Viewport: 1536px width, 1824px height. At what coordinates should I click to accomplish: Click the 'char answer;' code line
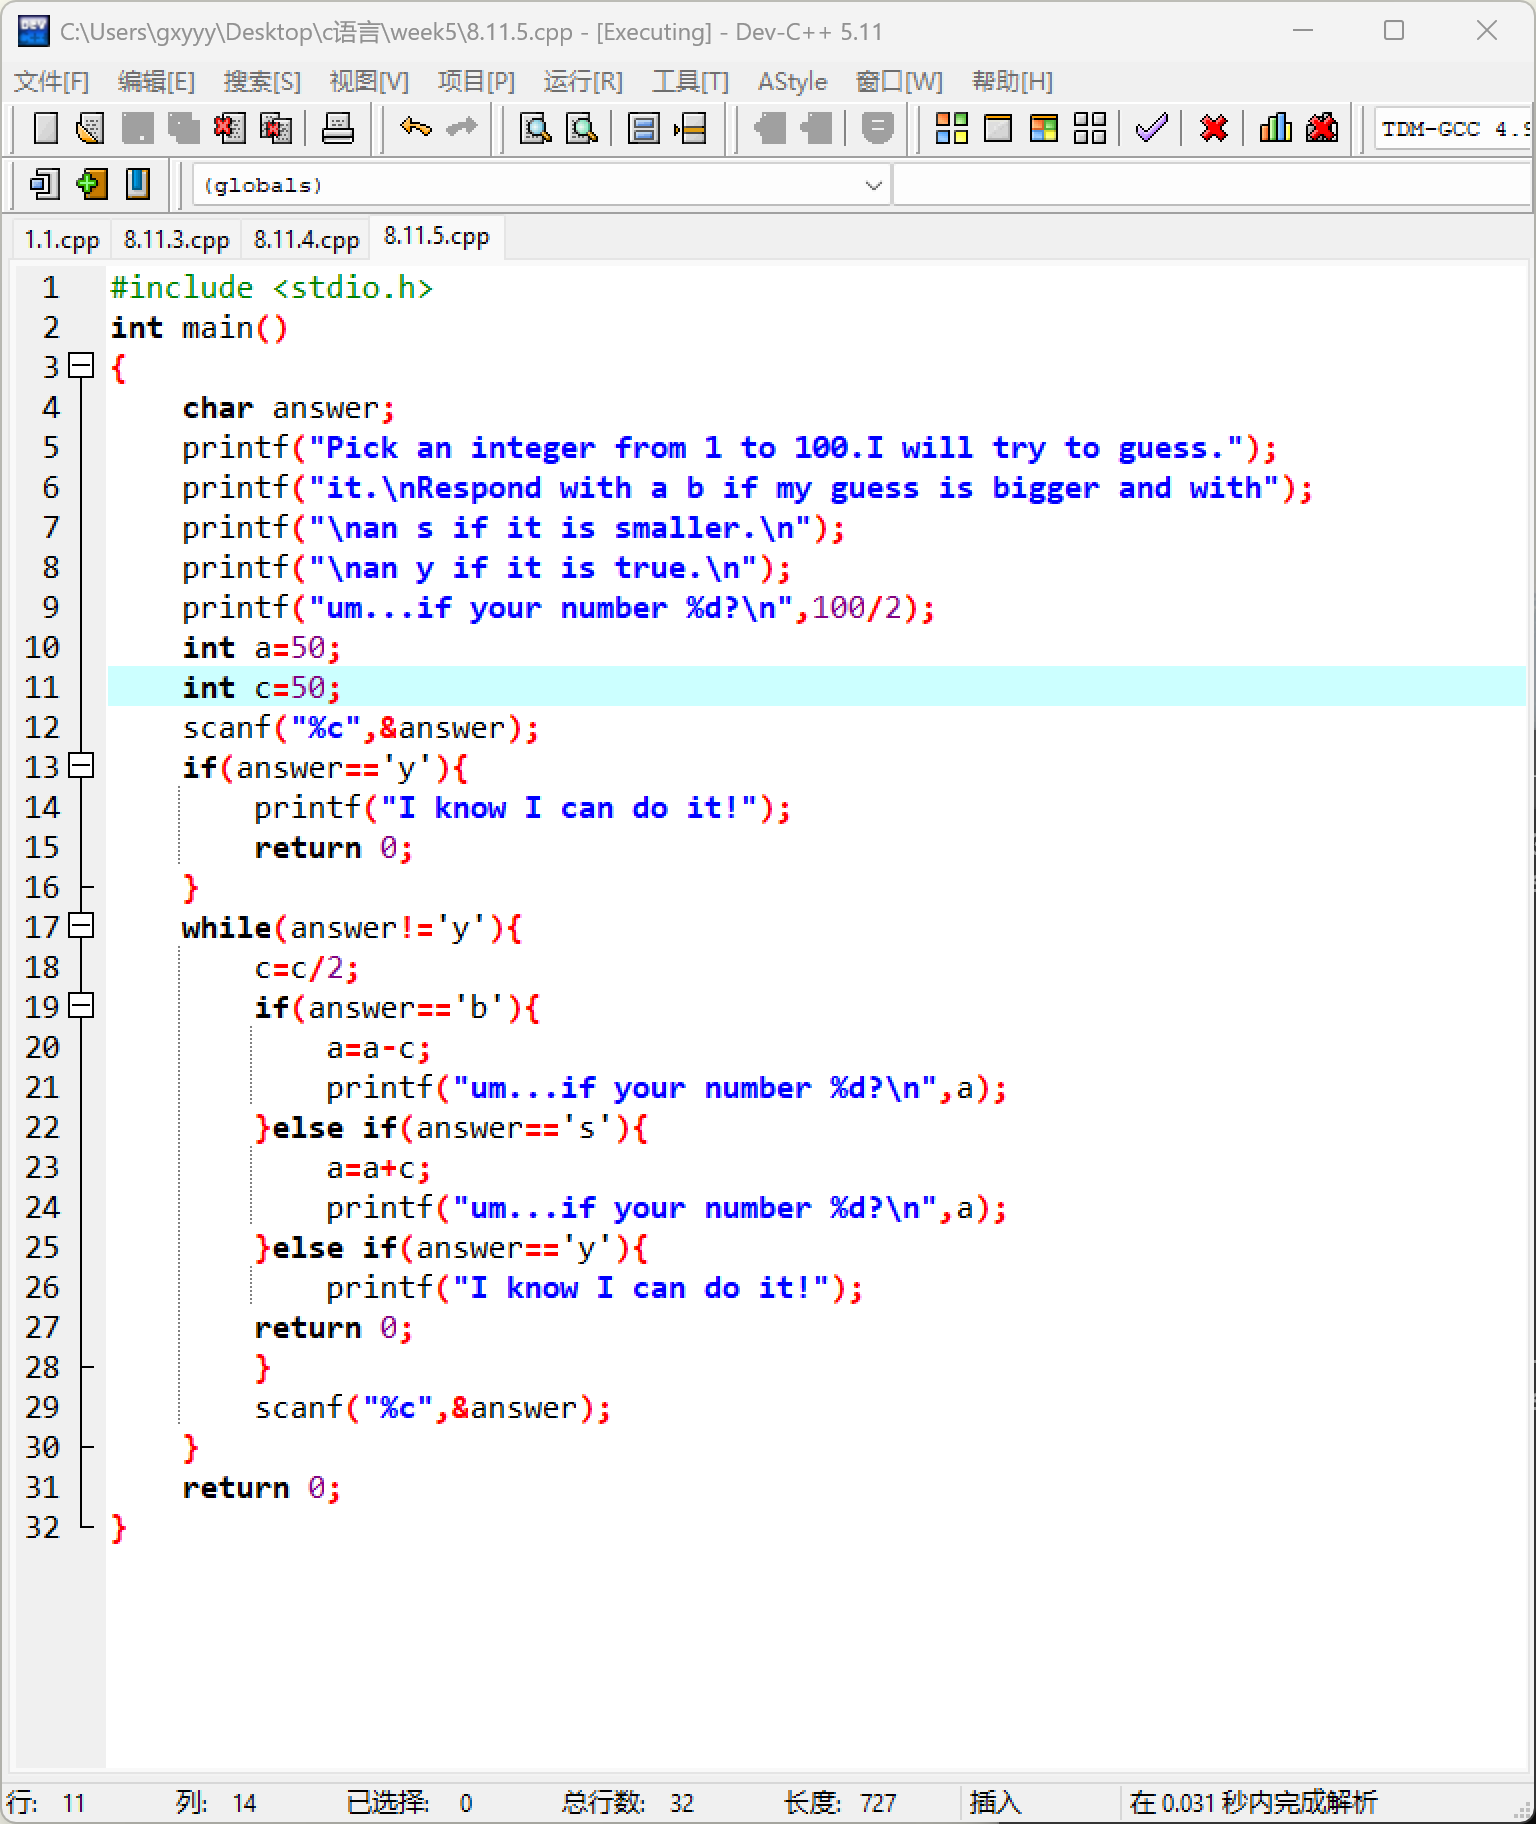pos(289,407)
